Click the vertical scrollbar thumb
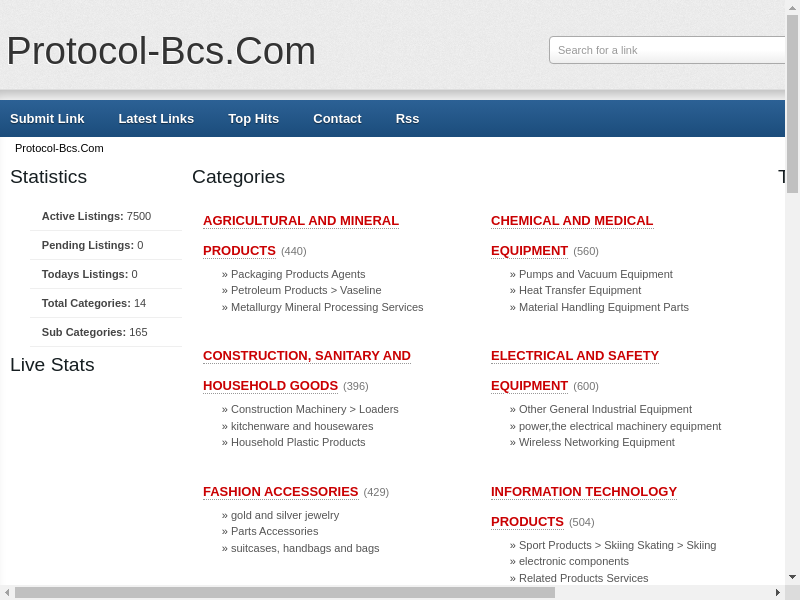Screen dimensions: 800x600 tap(792, 103)
